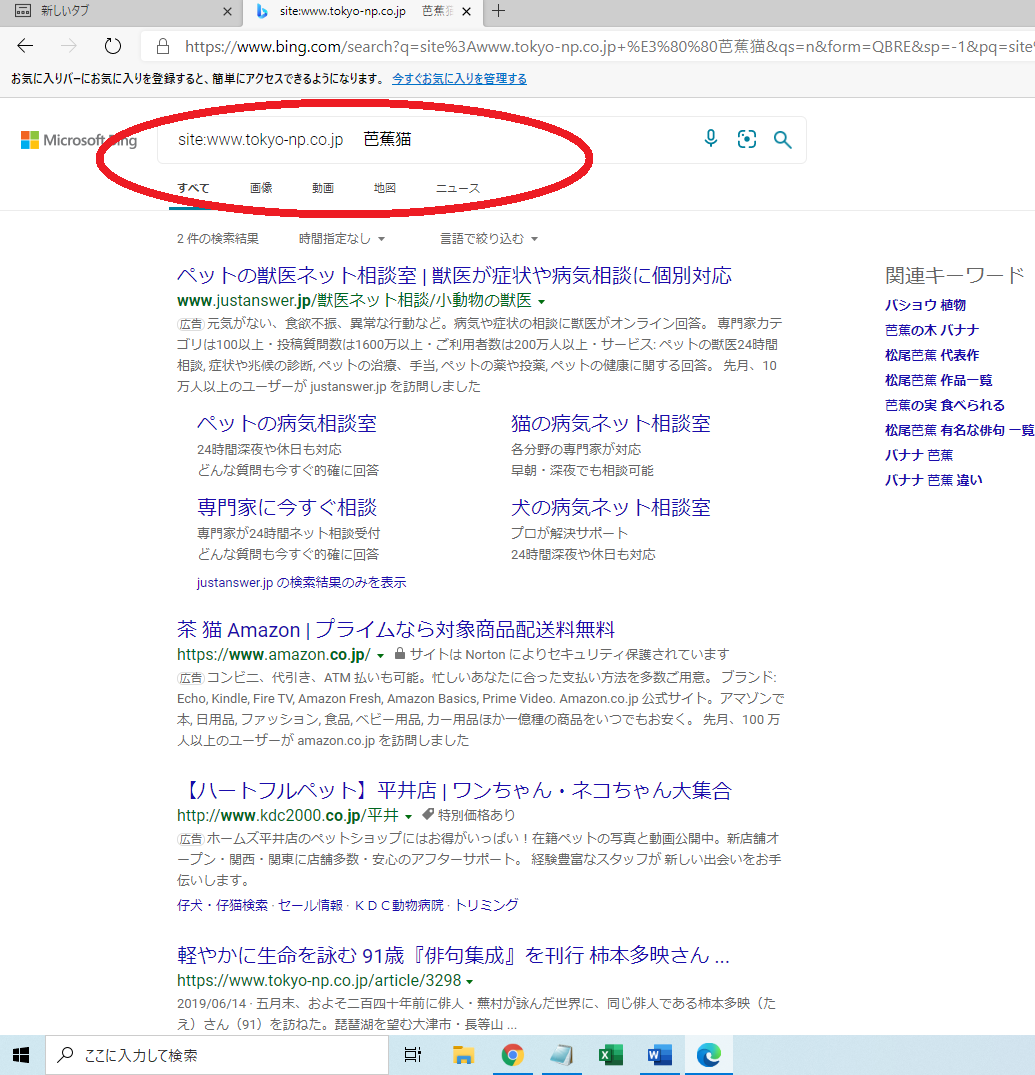Viewport: 1035px width, 1075px height.
Task: Reload the page with the refresh icon
Action: coord(112,46)
